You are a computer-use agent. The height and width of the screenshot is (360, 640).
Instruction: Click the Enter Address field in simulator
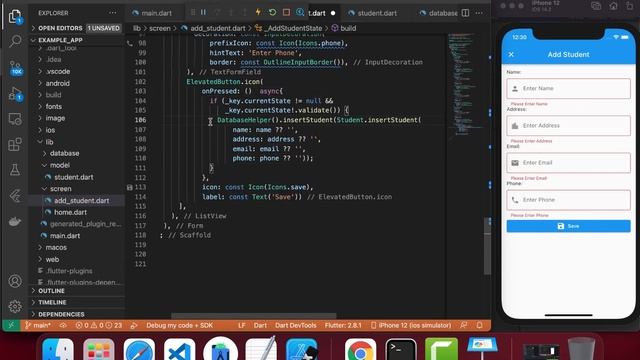click(x=568, y=126)
